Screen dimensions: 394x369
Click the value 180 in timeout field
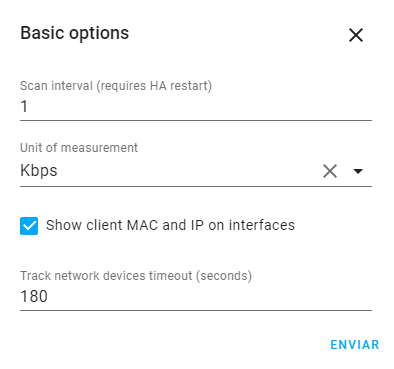click(x=34, y=296)
